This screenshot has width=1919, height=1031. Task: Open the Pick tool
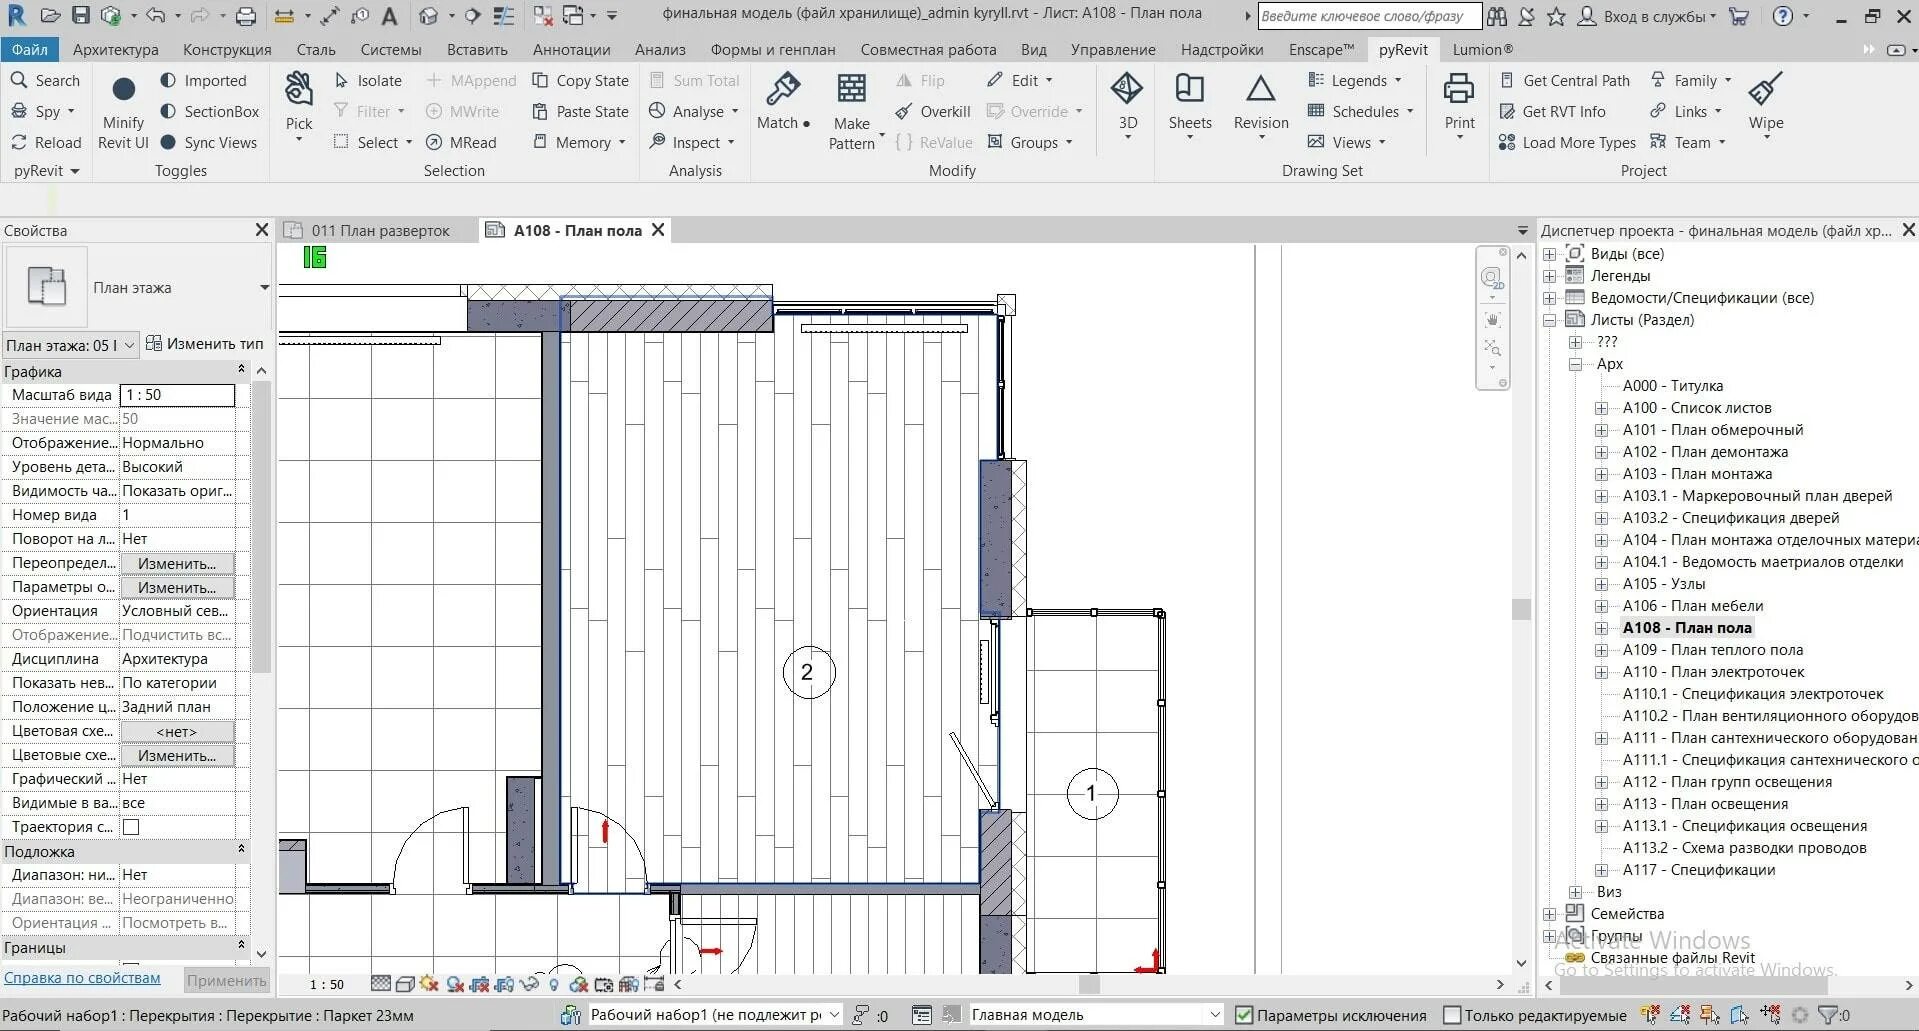click(299, 107)
